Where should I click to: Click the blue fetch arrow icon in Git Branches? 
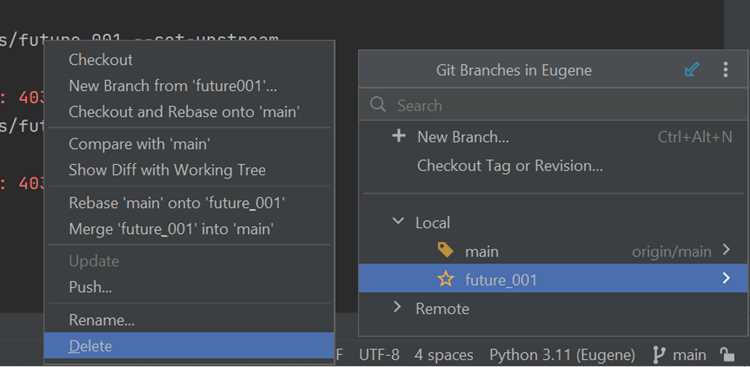691,70
